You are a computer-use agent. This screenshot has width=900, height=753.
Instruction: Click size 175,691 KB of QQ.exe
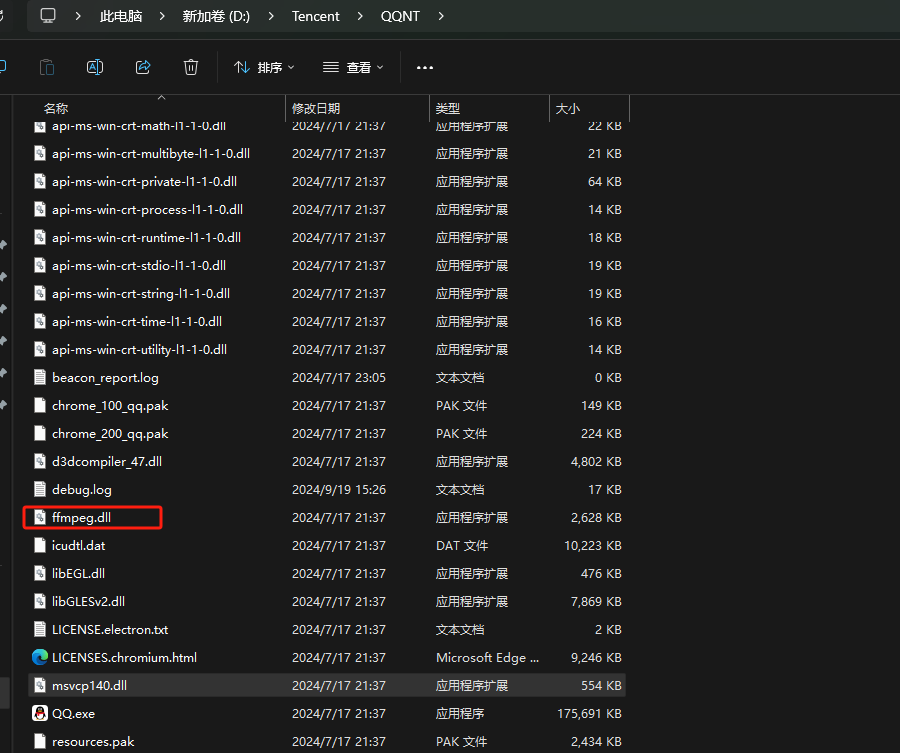click(x=589, y=713)
